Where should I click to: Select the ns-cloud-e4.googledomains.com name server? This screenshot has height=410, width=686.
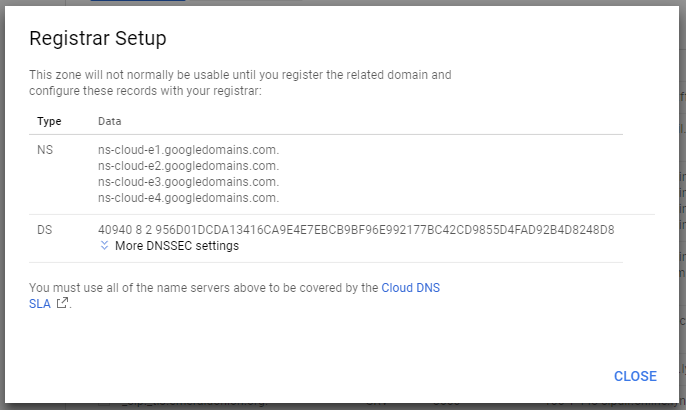pyautogui.click(x=188, y=198)
